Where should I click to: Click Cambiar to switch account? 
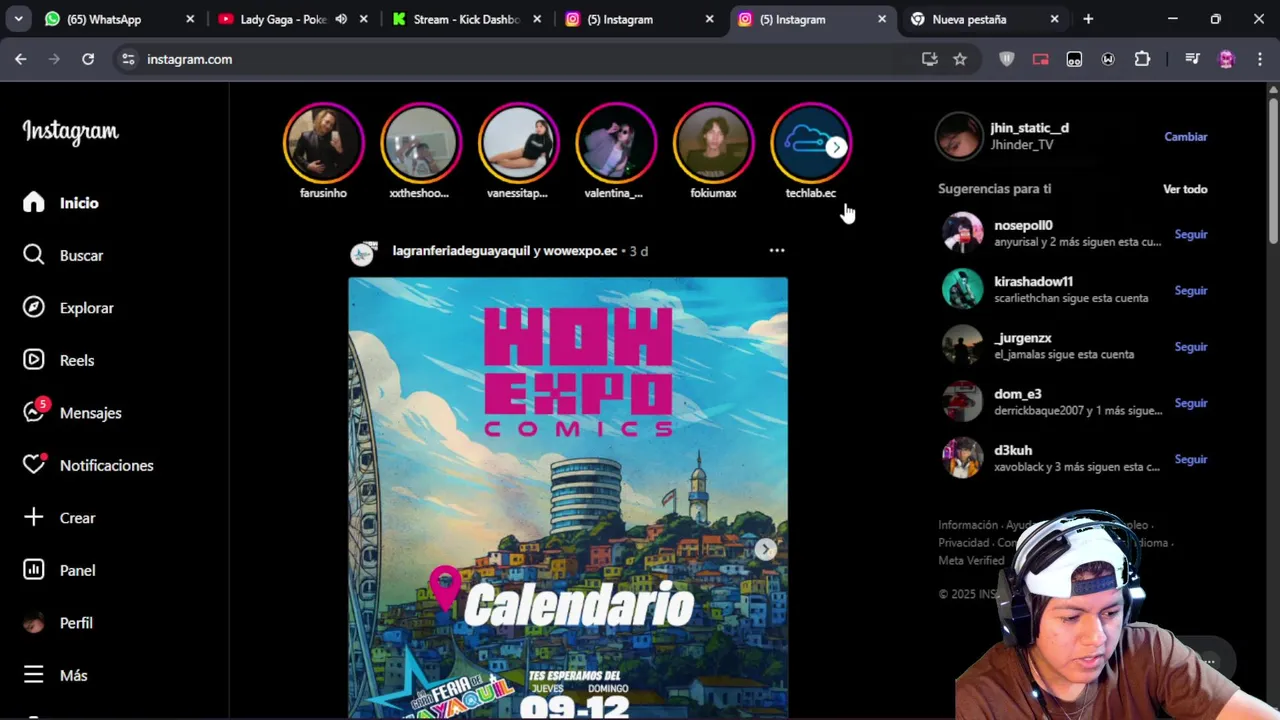(x=1186, y=137)
